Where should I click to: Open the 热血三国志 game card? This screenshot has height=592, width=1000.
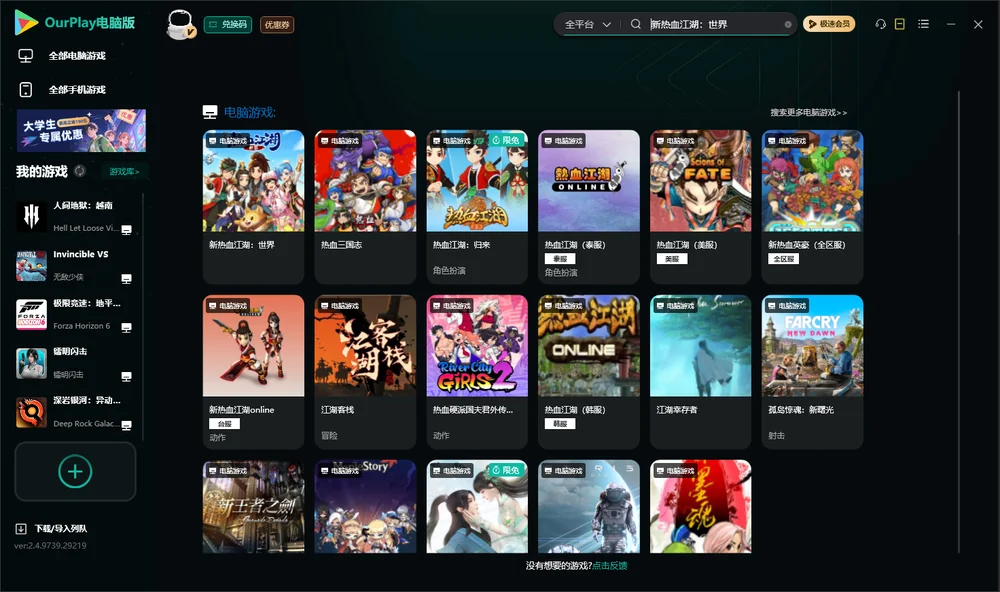coord(365,207)
